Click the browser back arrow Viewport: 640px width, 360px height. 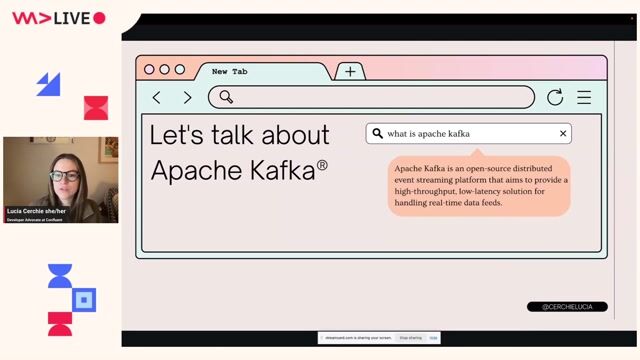(156, 98)
